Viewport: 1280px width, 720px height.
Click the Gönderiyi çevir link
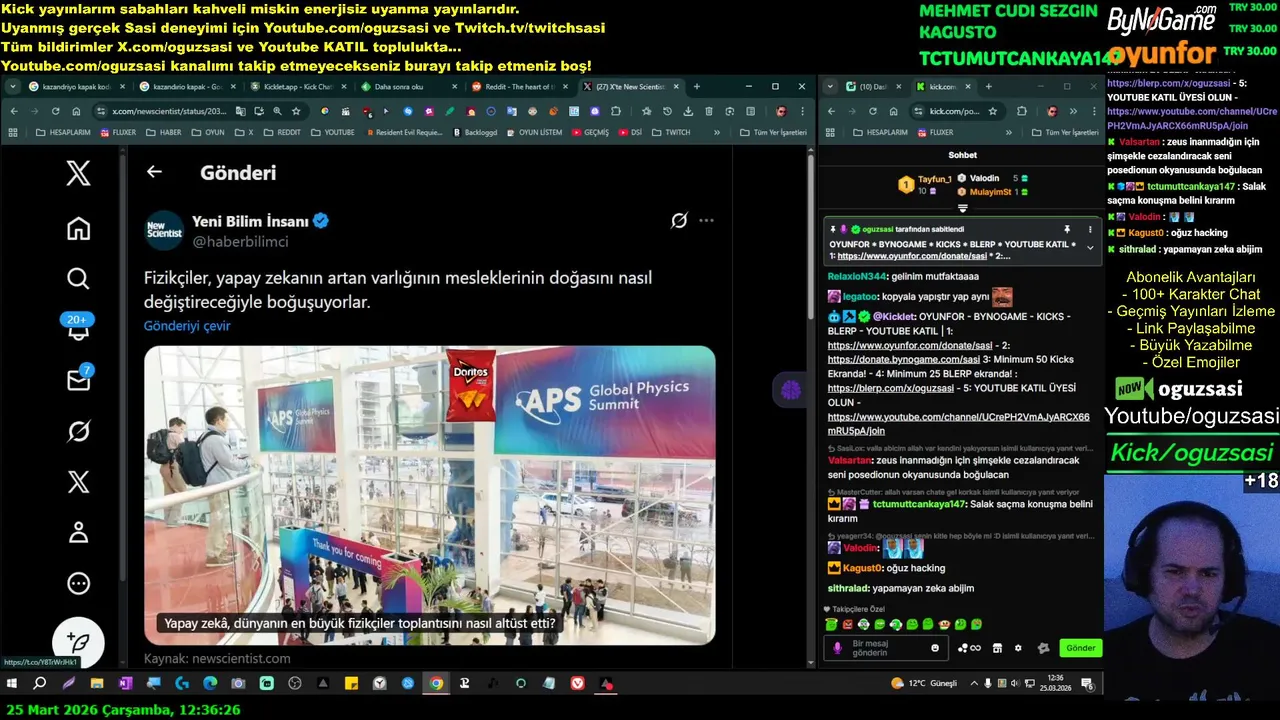pyautogui.click(x=187, y=326)
